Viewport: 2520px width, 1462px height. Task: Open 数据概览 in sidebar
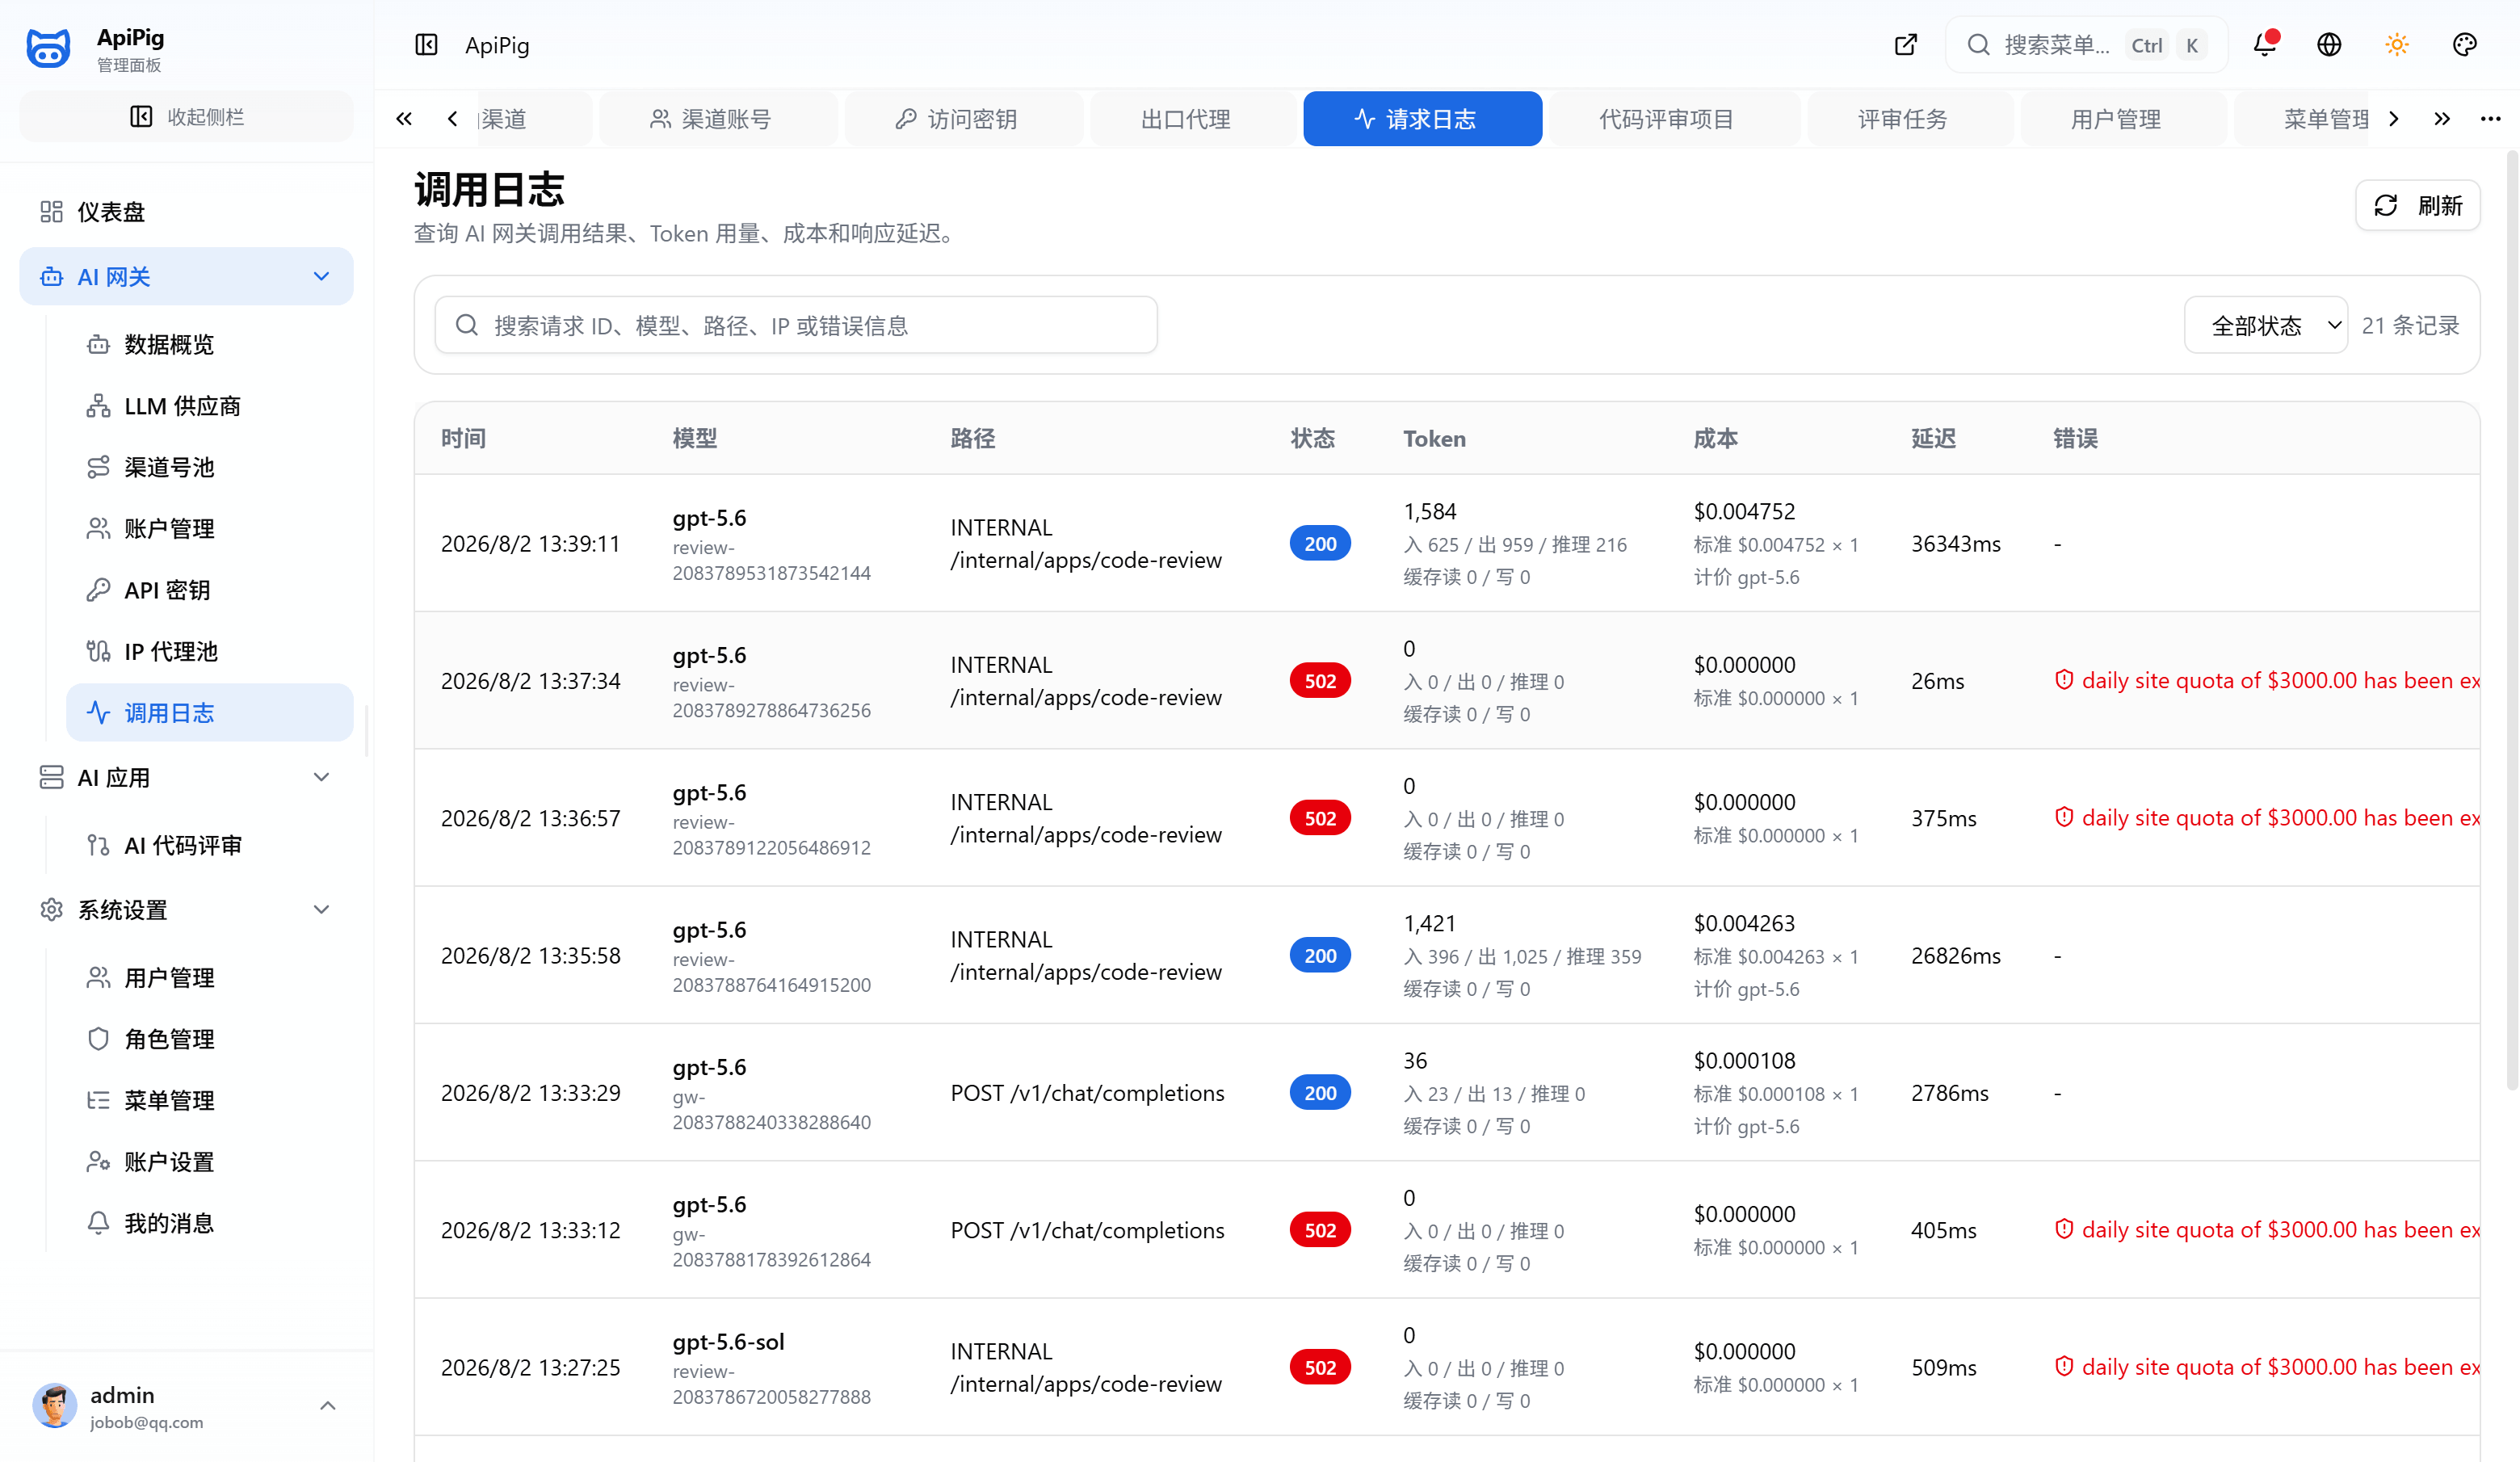[210, 345]
